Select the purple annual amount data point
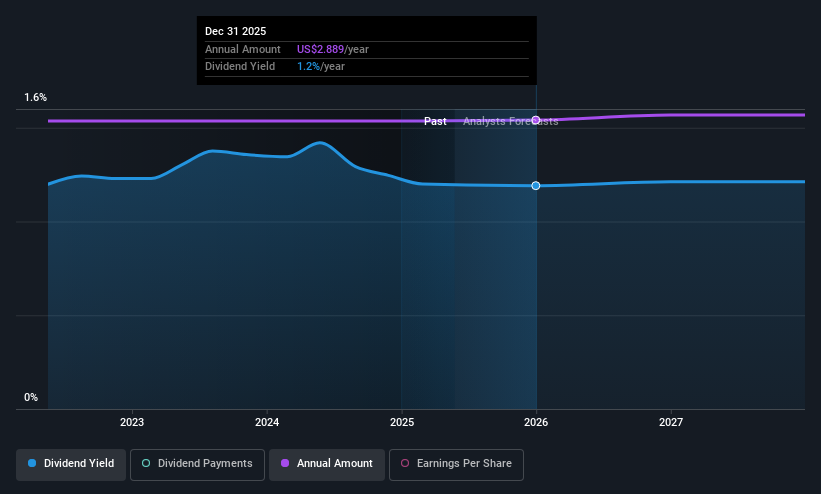Screen dimensions: 821x494 536,120
